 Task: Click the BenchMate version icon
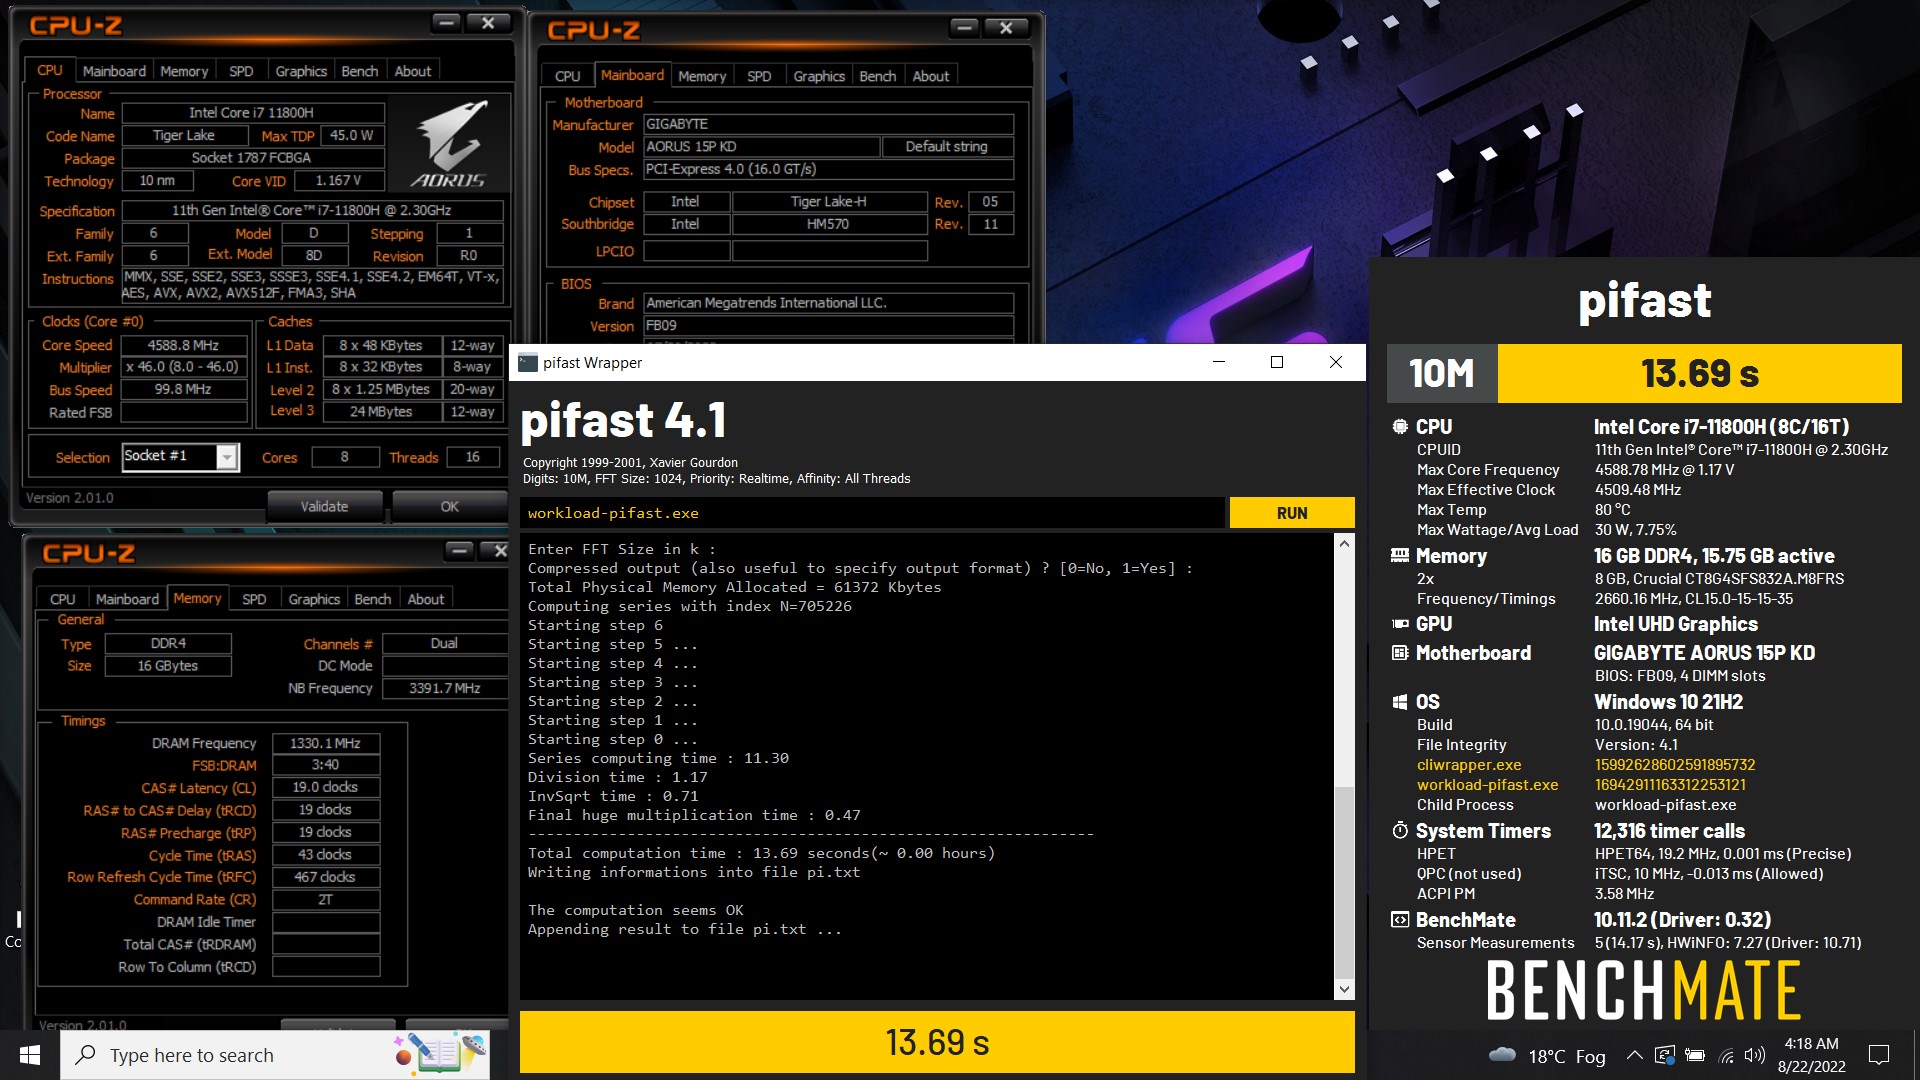click(1400, 920)
